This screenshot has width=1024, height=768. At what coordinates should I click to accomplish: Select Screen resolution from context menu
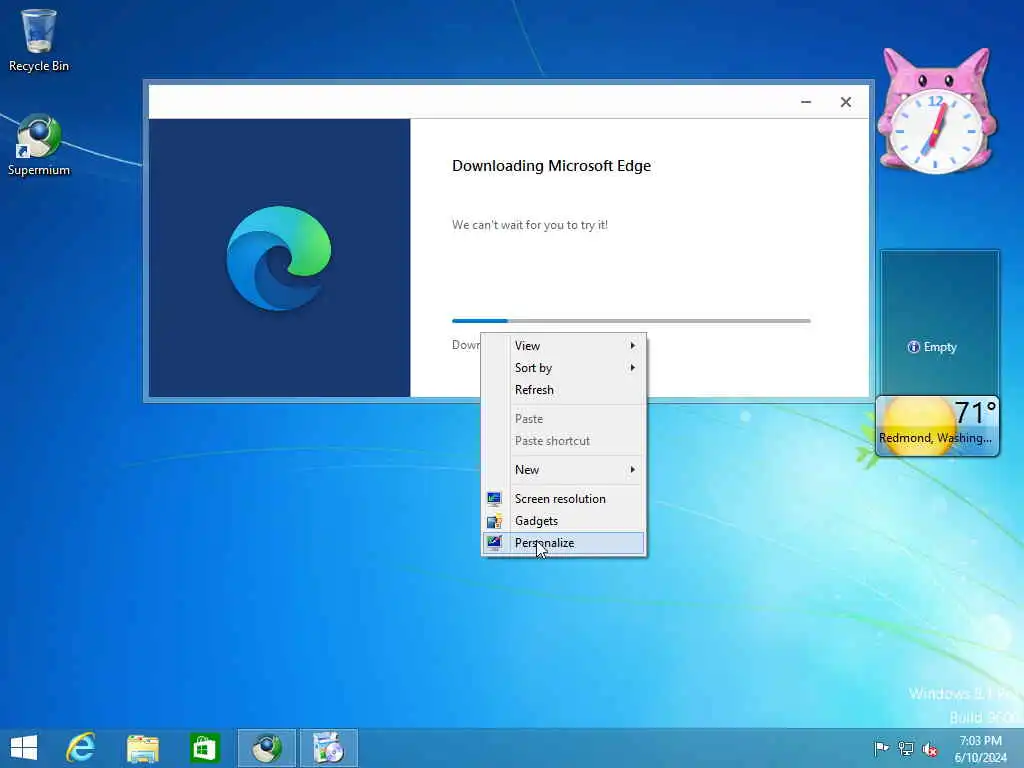564,499
